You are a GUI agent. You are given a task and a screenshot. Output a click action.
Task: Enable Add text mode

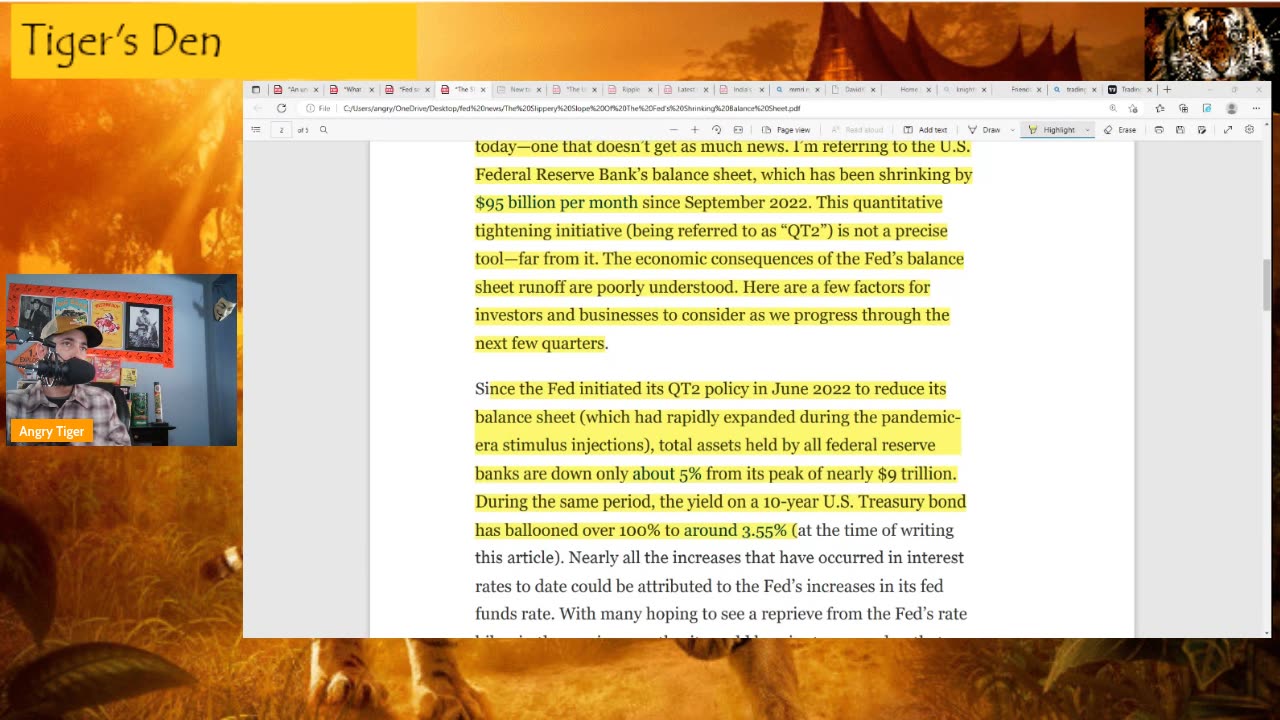point(925,130)
